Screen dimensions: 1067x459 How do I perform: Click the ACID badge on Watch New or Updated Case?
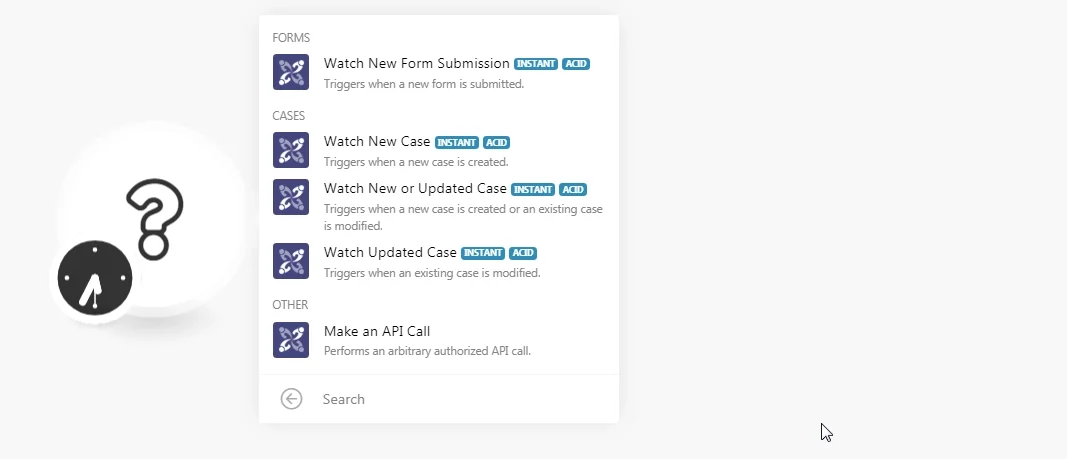(x=573, y=190)
